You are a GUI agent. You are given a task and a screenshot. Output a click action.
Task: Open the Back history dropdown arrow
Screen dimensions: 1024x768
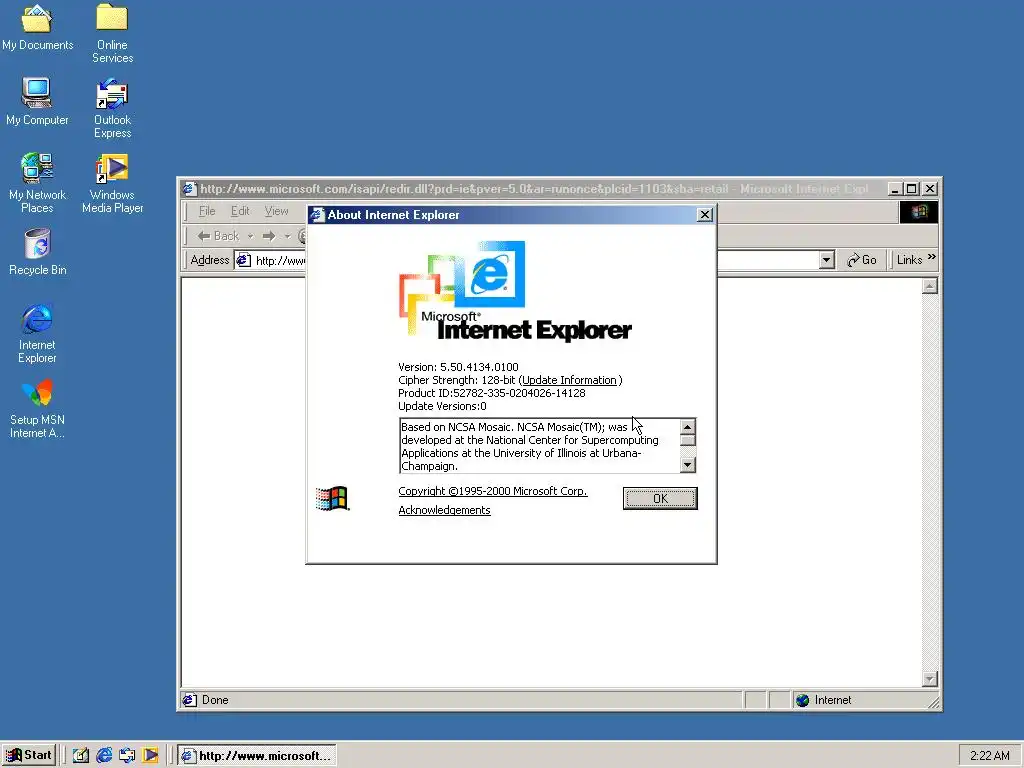(x=250, y=236)
